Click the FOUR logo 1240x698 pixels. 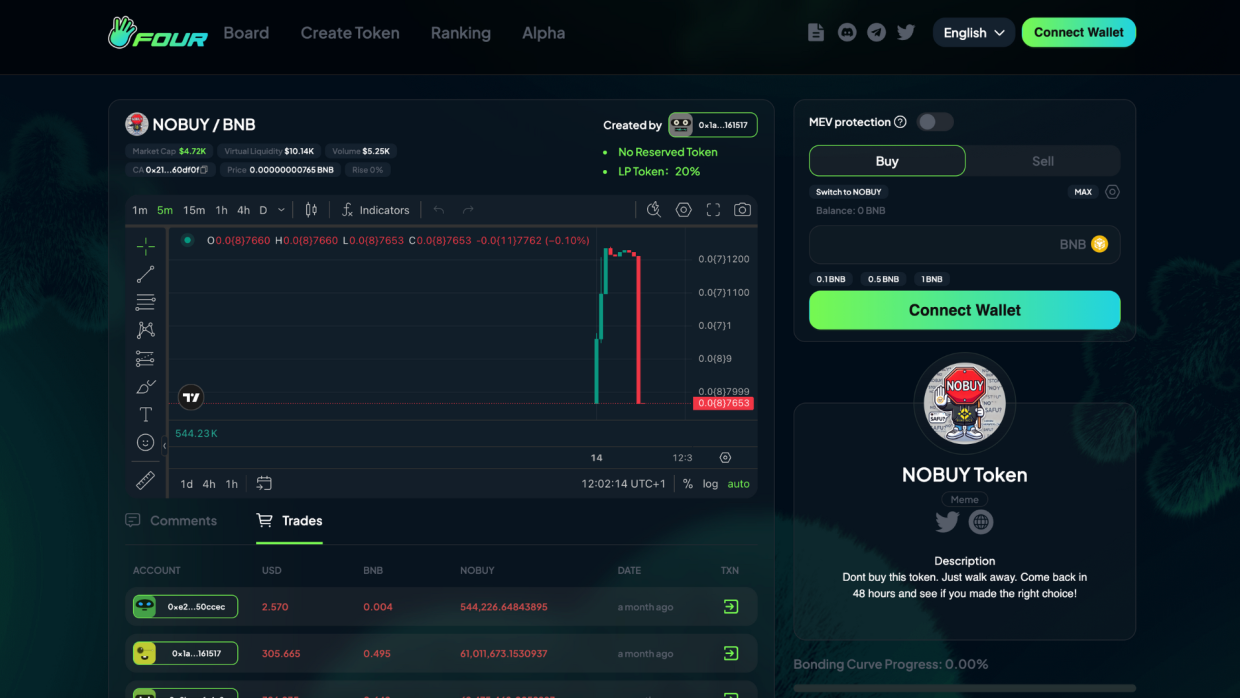157,33
